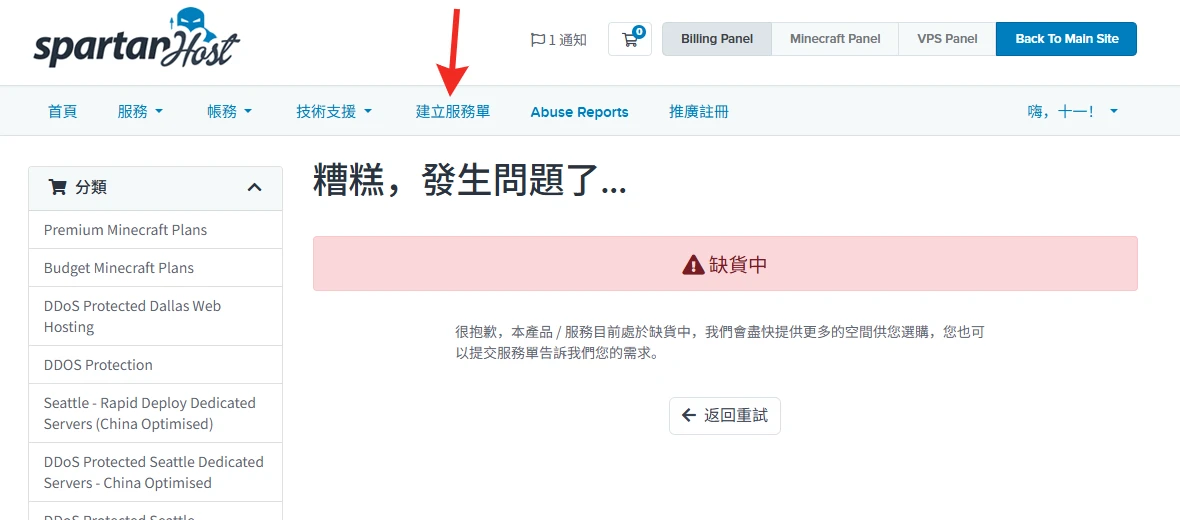Open Seattle - Rapid Deploy Dedicated Servers category
The image size is (1180, 520).
[x=156, y=413]
